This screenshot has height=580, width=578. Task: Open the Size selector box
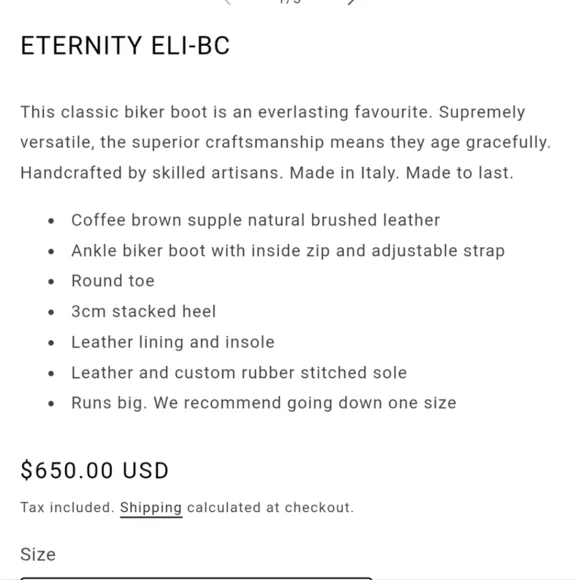click(x=196, y=578)
